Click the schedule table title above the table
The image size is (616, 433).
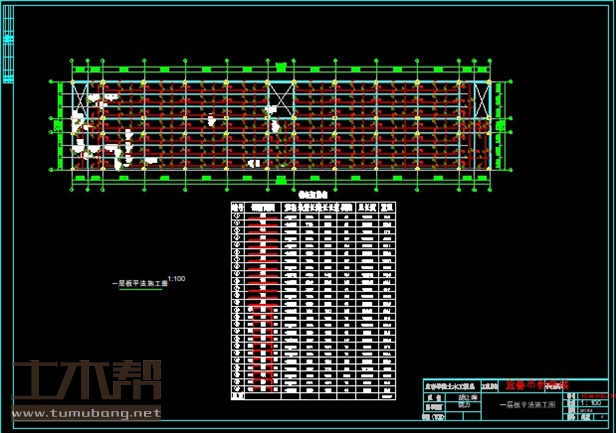click(x=313, y=194)
